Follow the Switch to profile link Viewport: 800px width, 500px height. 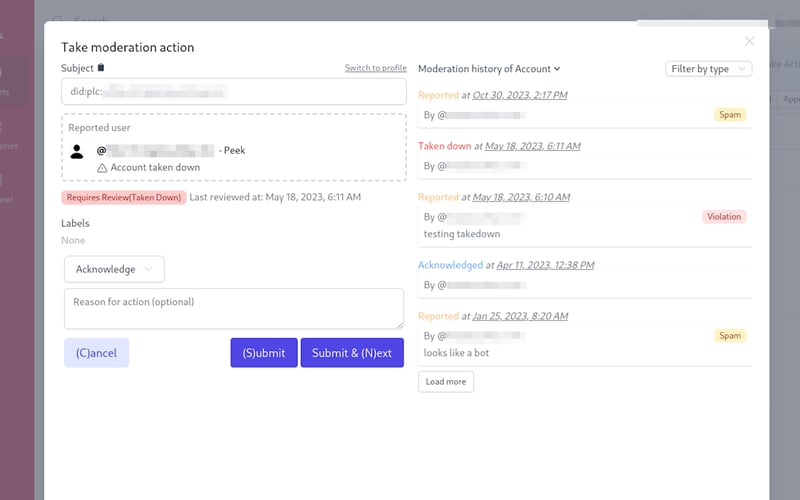tap(376, 68)
